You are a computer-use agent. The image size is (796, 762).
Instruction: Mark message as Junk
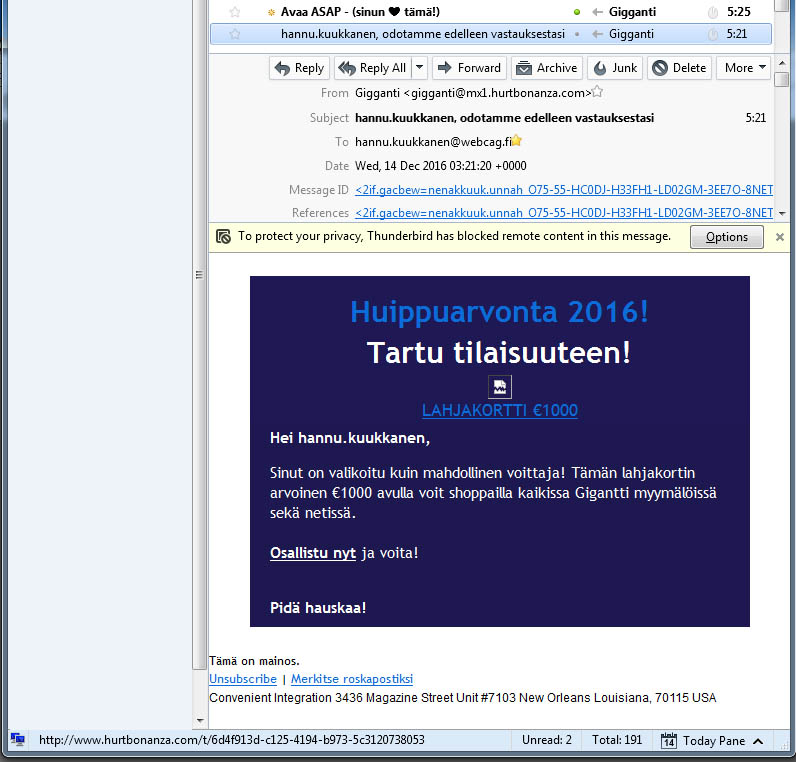tap(615, 68)
